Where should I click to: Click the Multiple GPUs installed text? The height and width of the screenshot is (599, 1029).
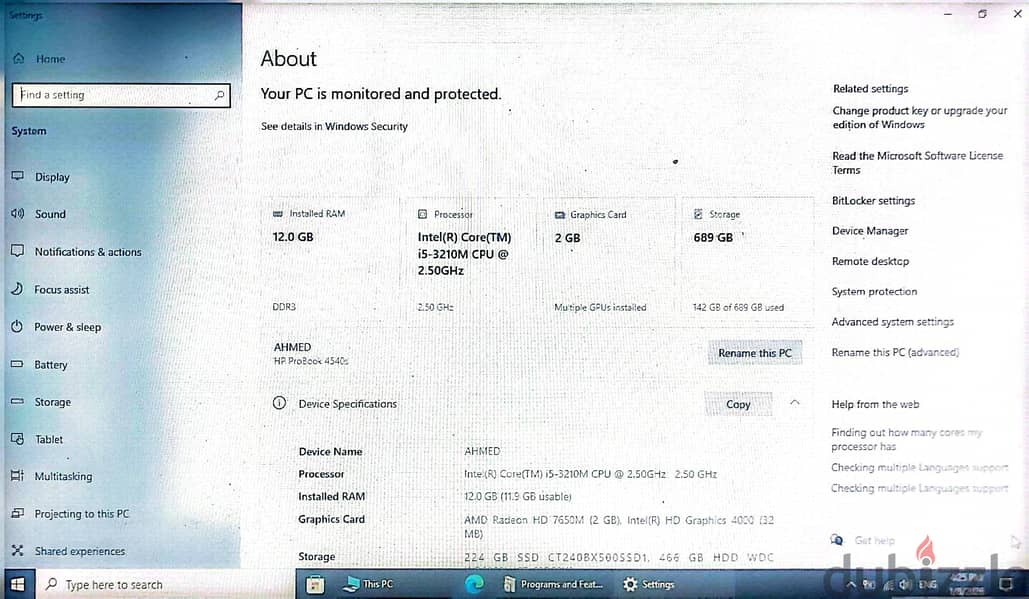click(x=600, y=307)
